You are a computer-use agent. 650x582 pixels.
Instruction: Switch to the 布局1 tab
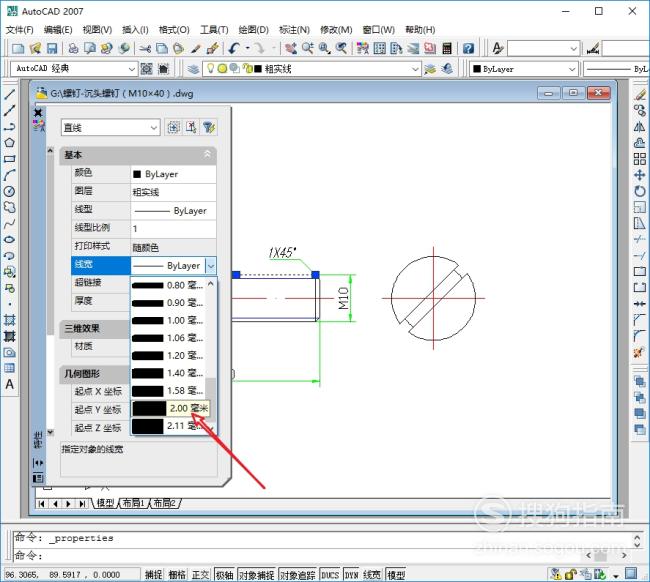click(133, 503)
